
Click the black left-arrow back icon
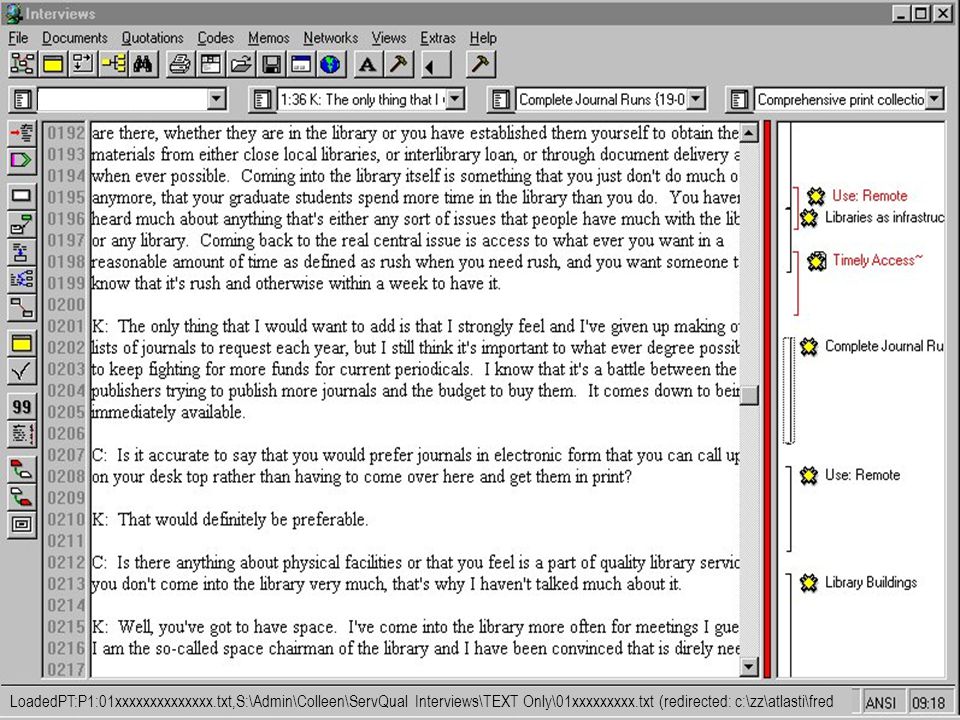click(x=436, y=64)
